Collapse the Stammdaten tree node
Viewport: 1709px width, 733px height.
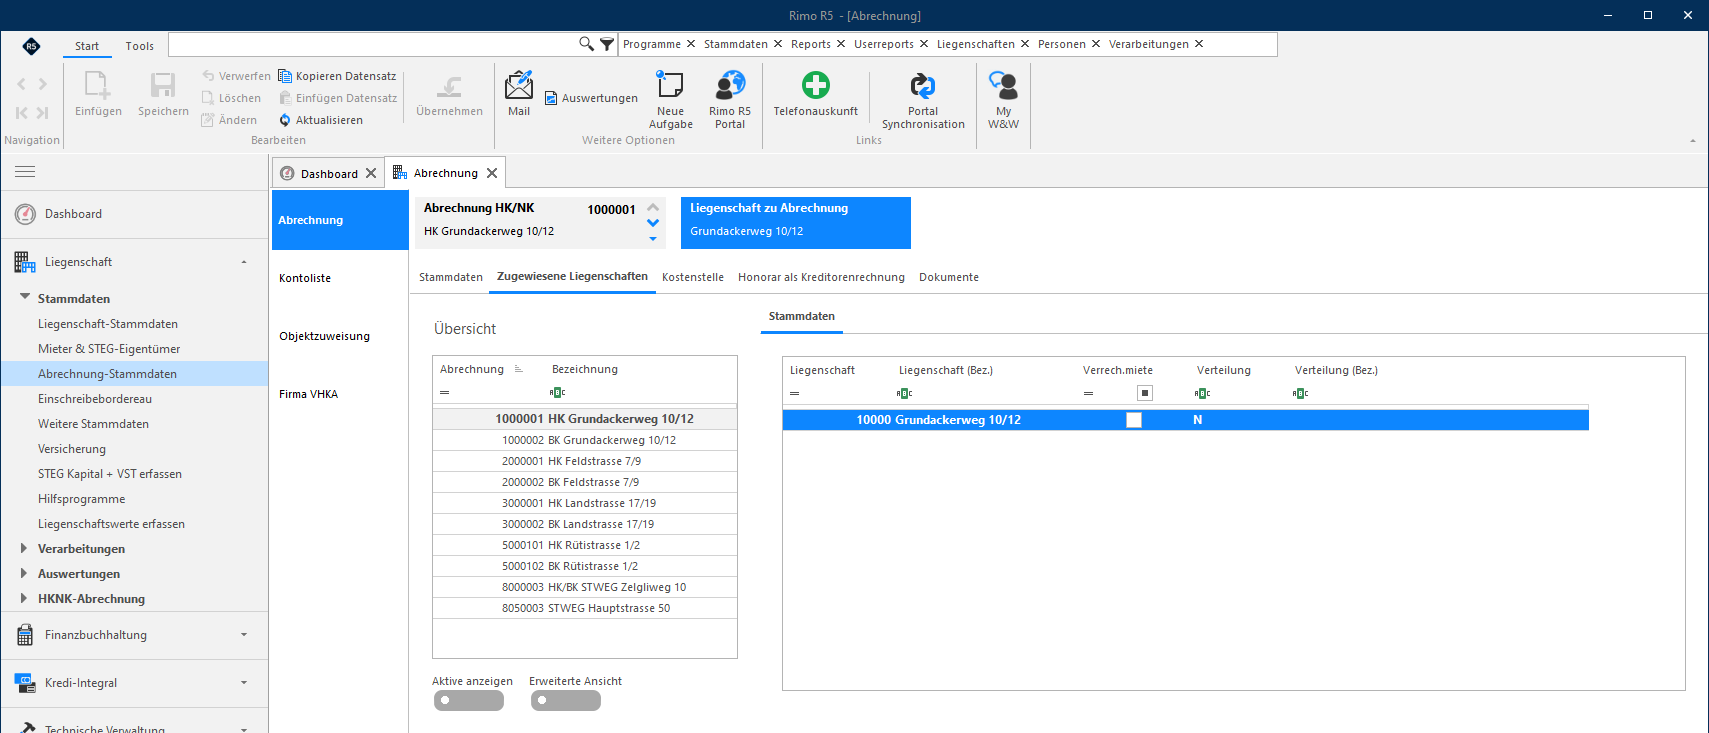tap(25, 297)
